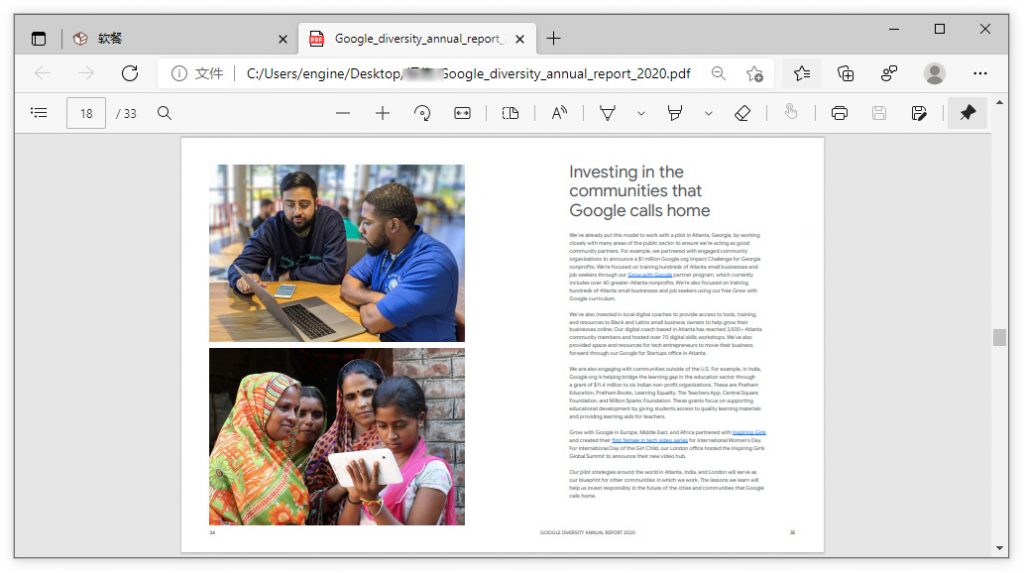Open the browser Settings and more menu
The image size is (1024, 573).
[x=980, y=73]
